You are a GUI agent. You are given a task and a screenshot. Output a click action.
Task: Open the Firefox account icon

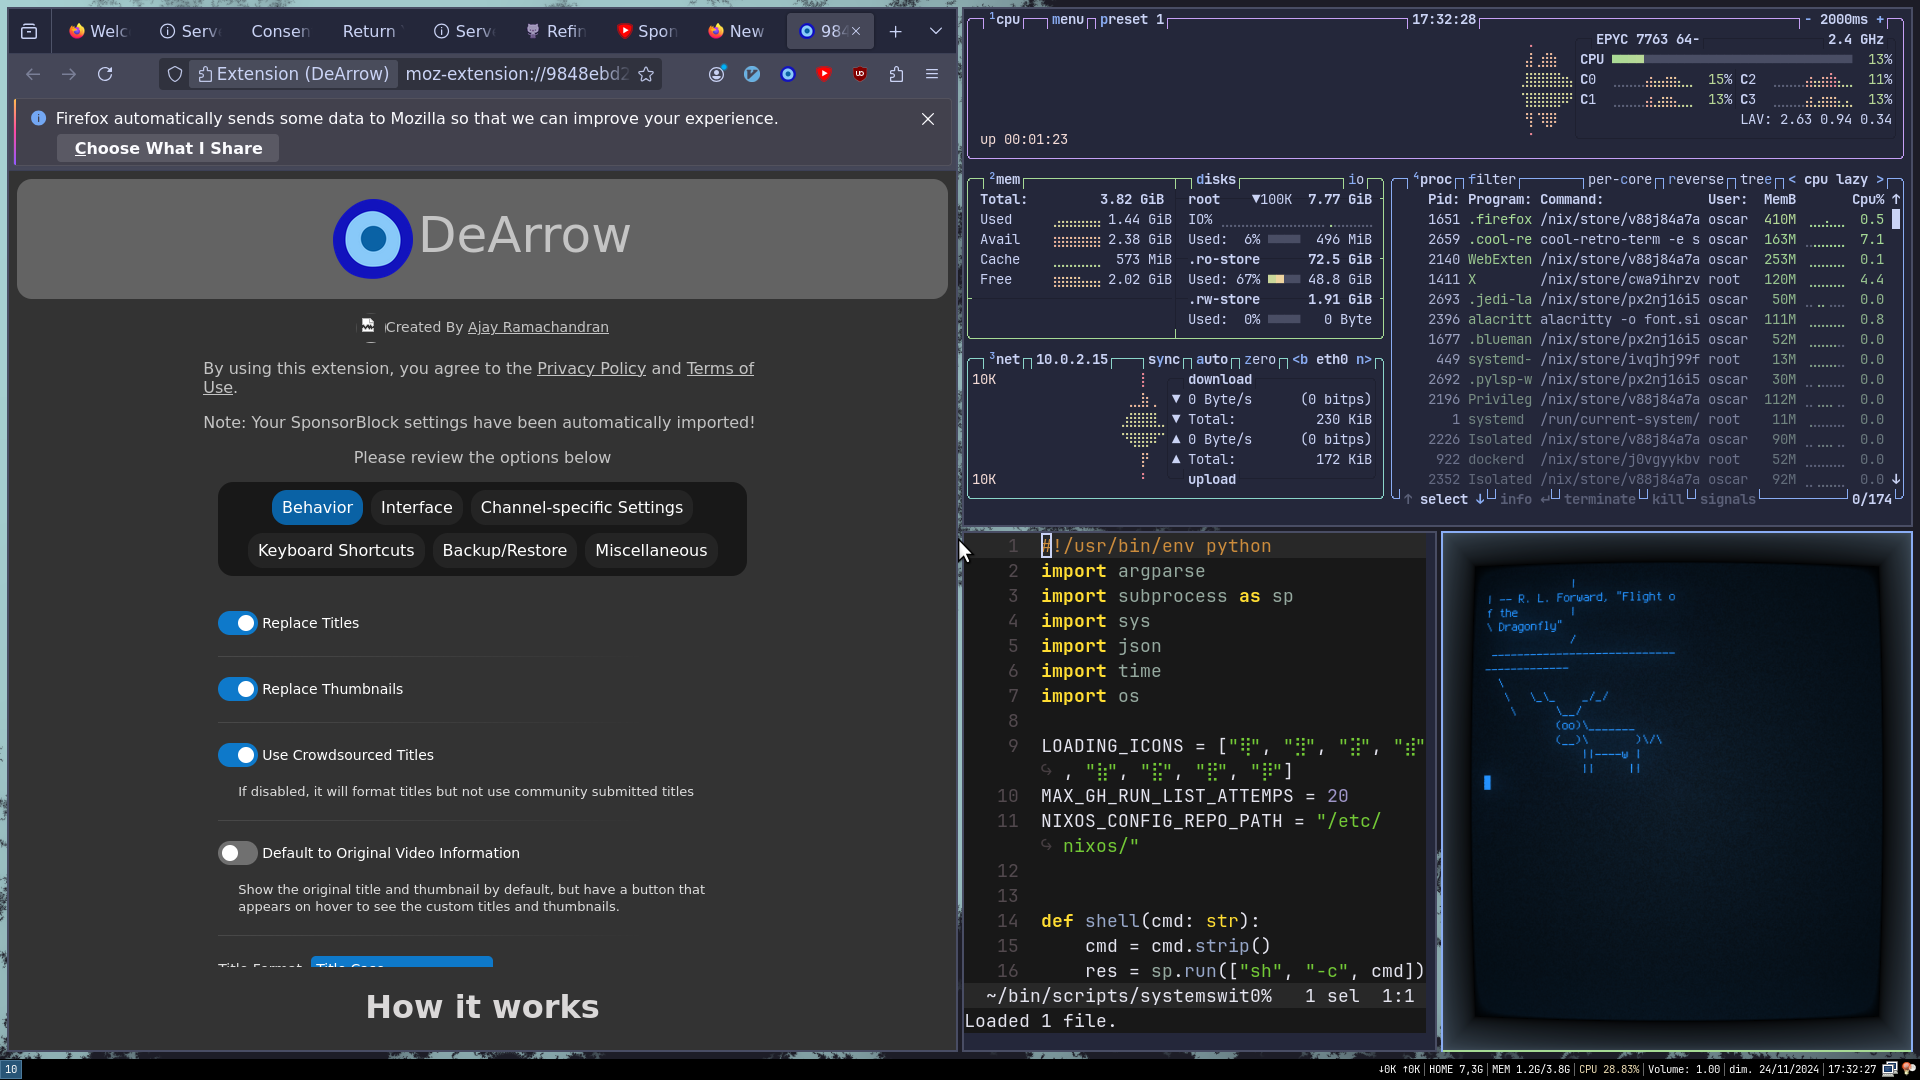pos(717,74)
